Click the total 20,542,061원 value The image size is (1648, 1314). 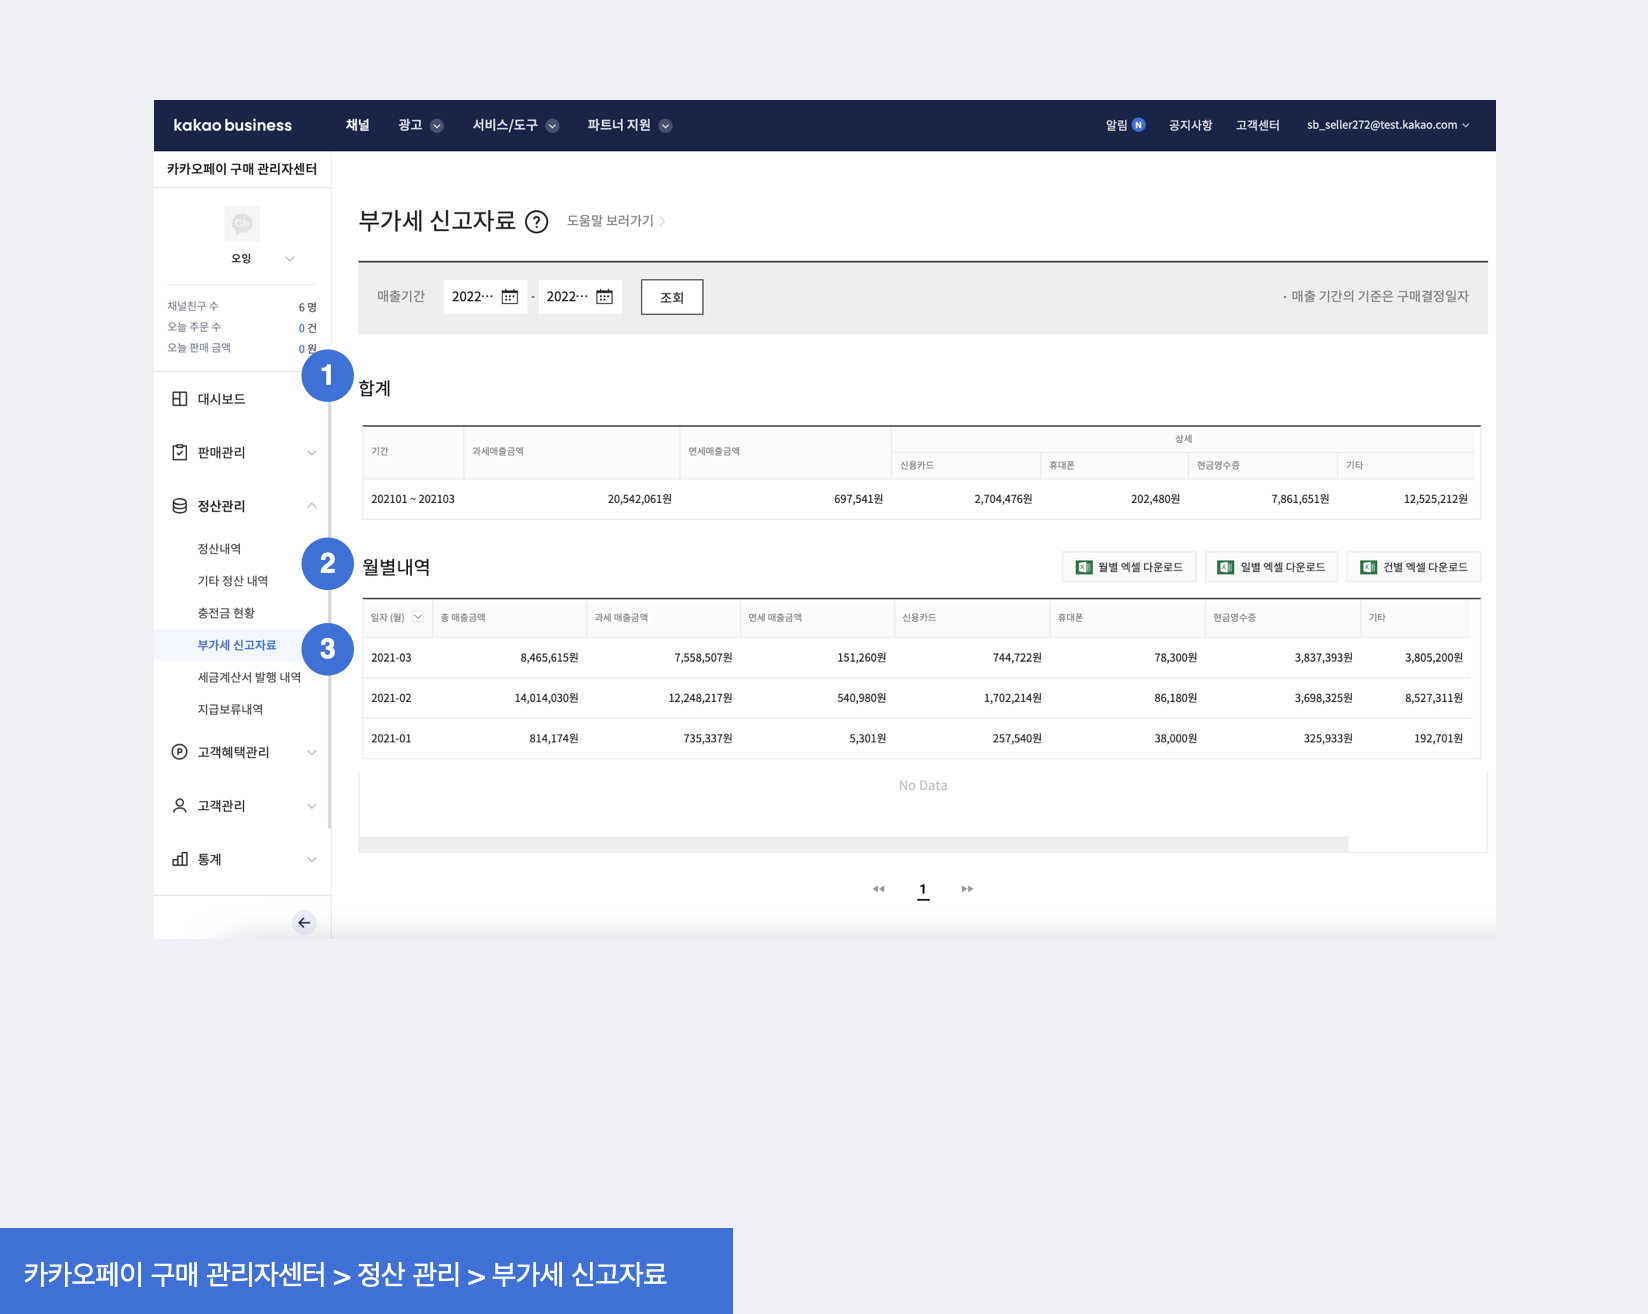pyautogui.click(x=639, y=499)
